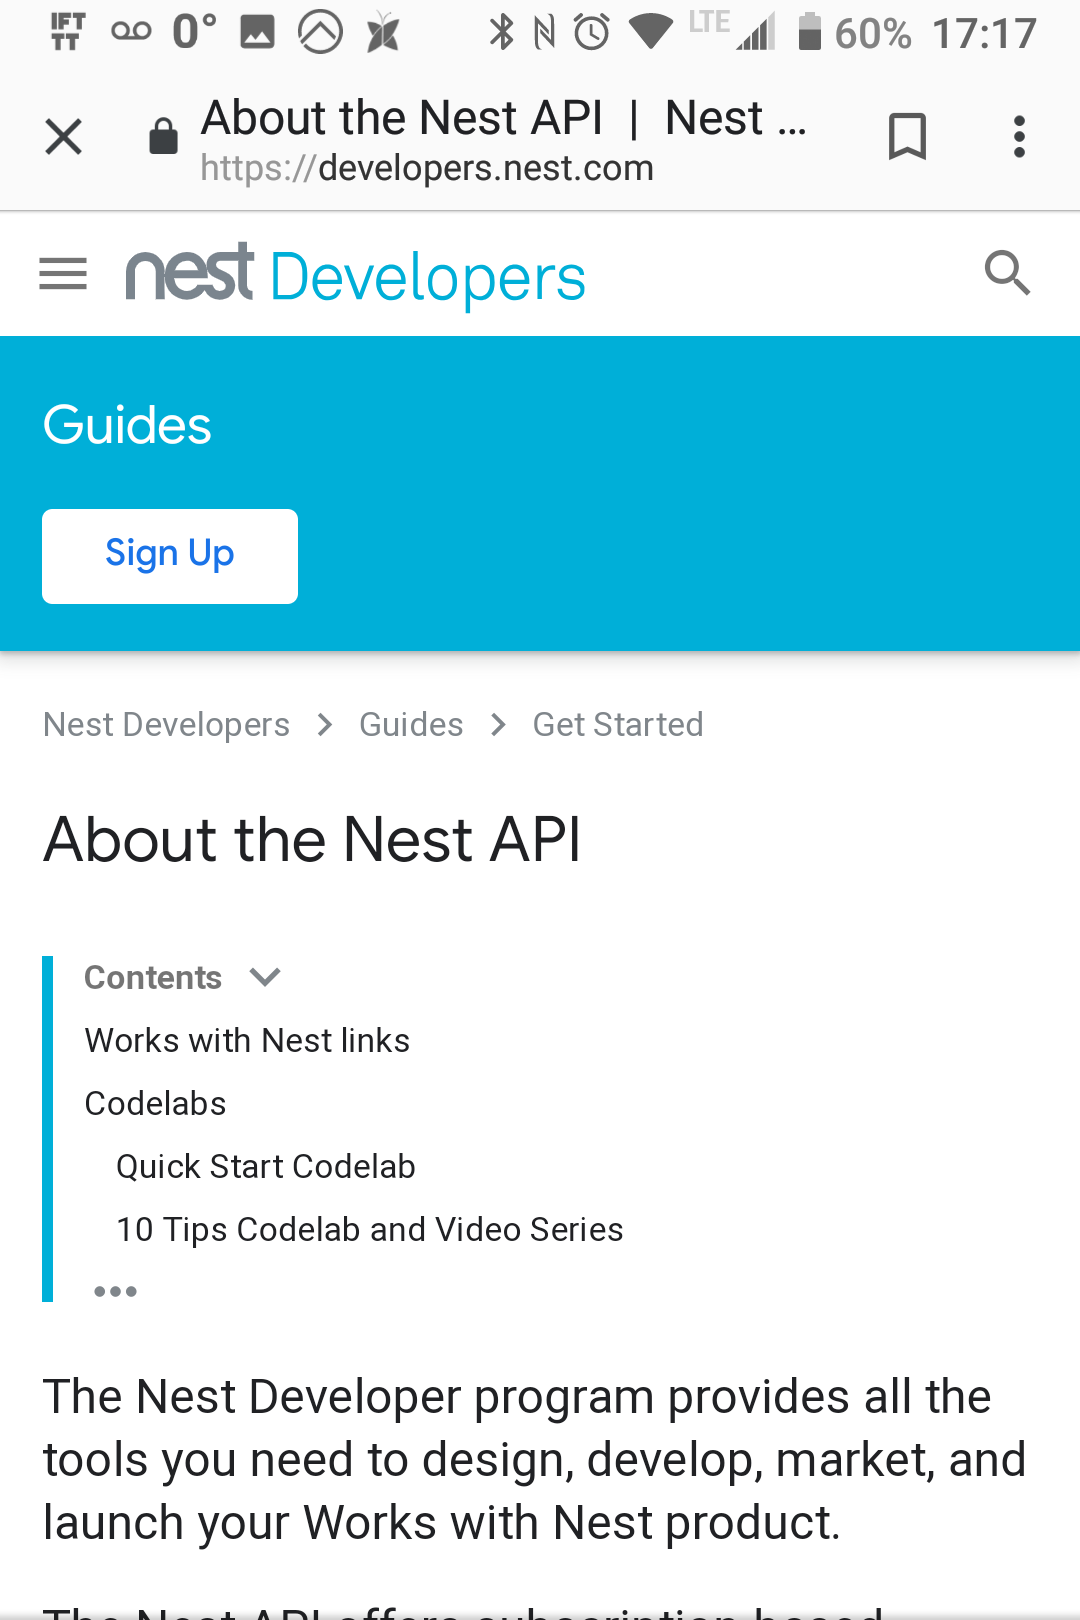Jump to the Quick Start Codelab section

[x=265, y=1166]
